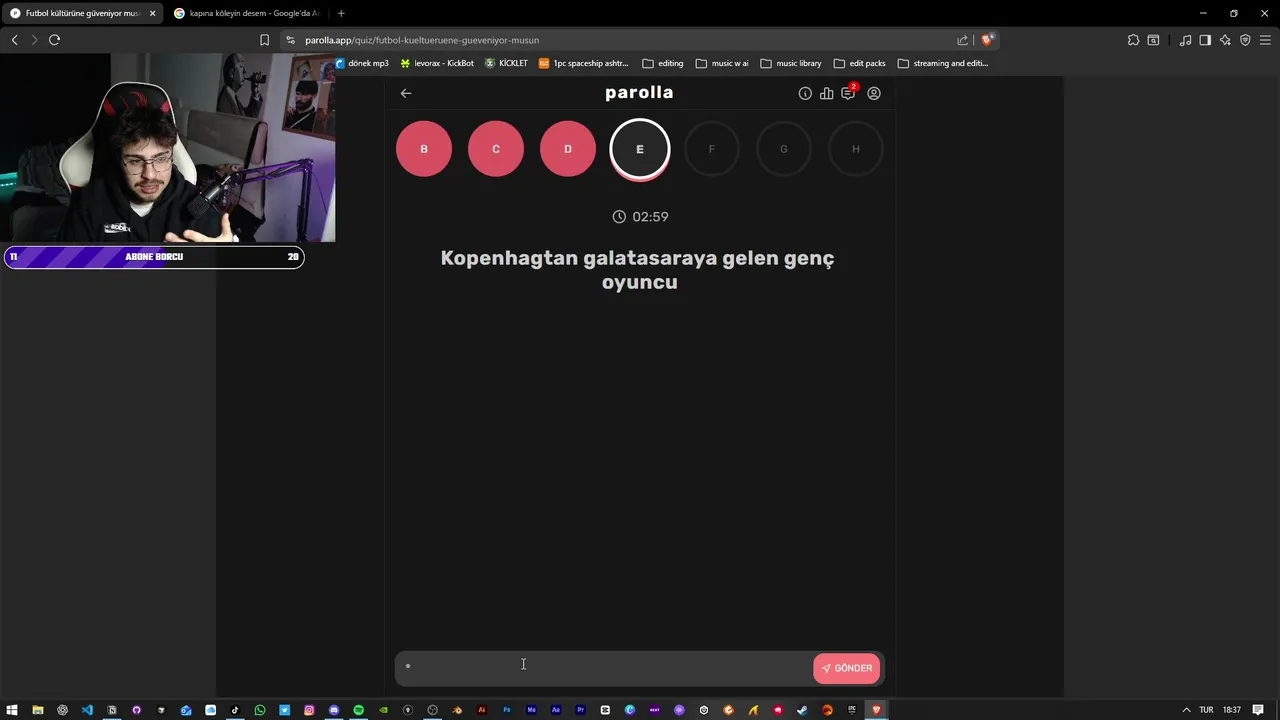This screenshot has height=720, width=1280.
Task: Select the letter G question circle
Action: point(784,149)
